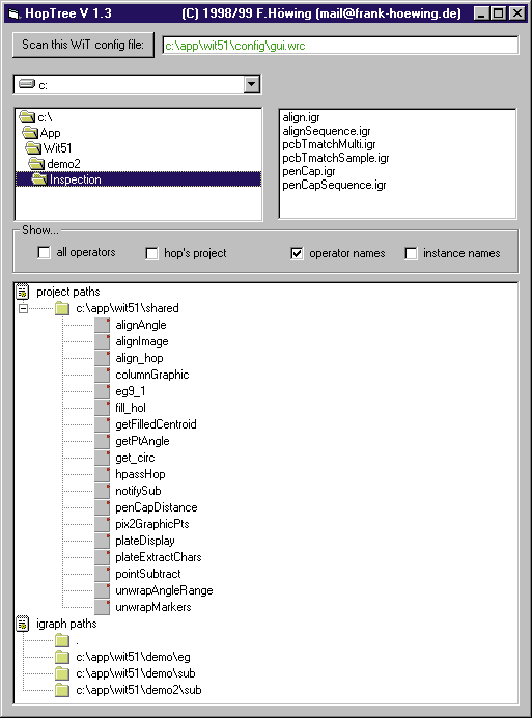Click the config file path input field
The image size is (532, 718).
coord(341,45)
